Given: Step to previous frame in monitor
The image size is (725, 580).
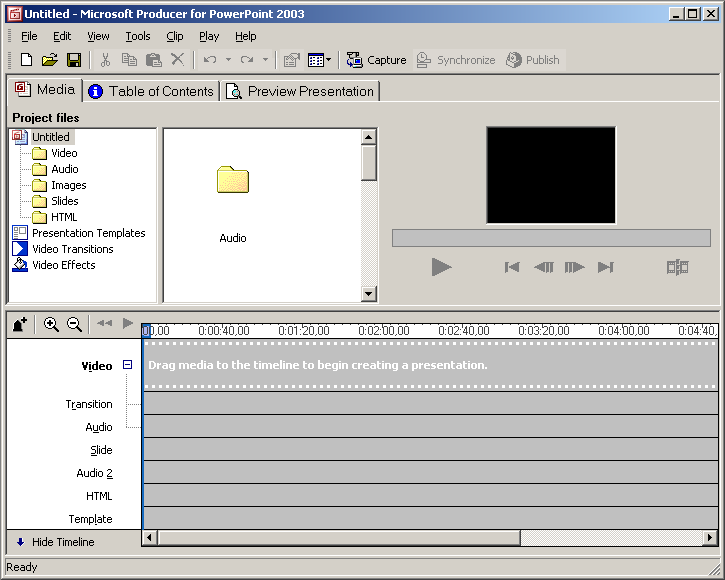Looking at the screenshot, I should tap(544, 267).
